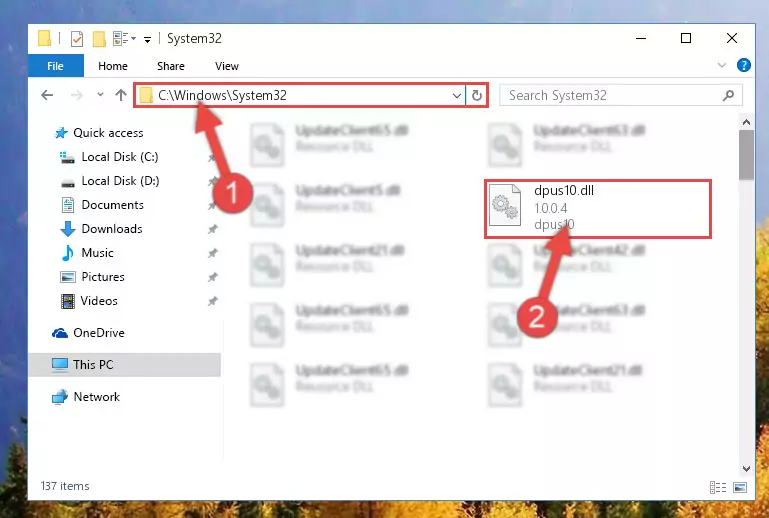Select Network in navigation pane
Viewport: 769px width, 518px height.
coord(96,397)
